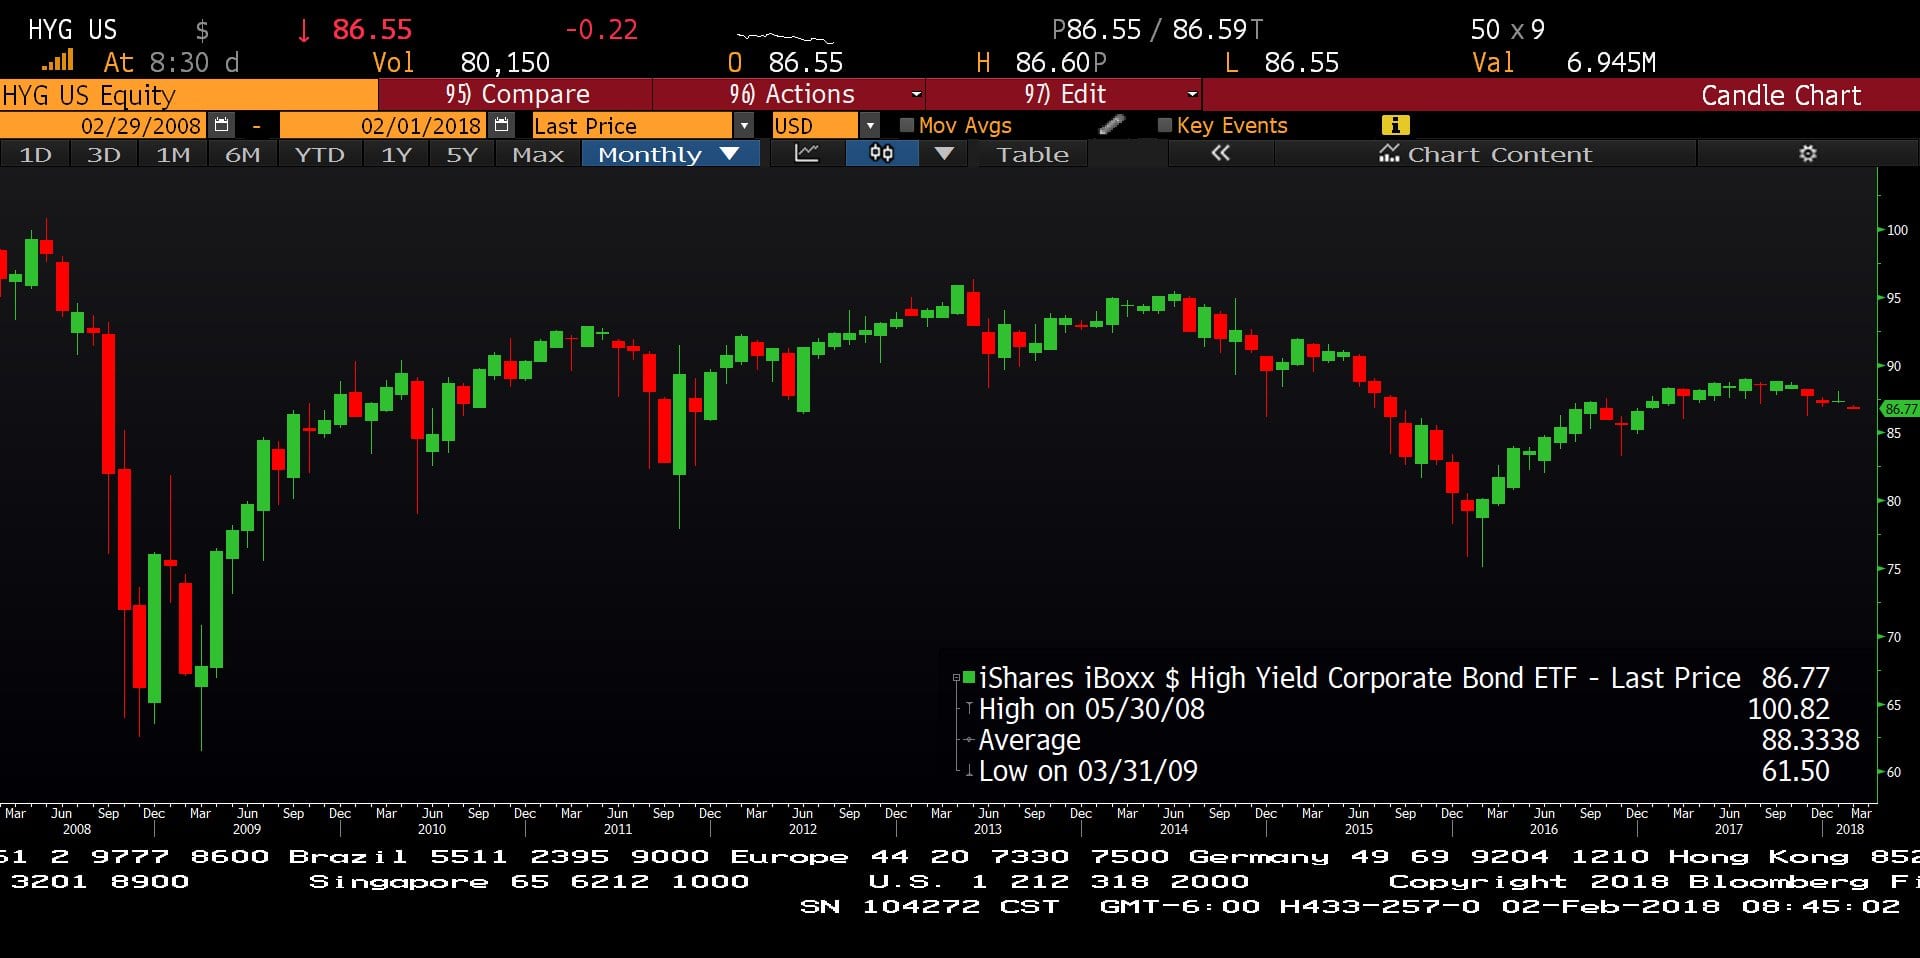
Task: Click the 2013 year label on time axis
Action: coord(987,829)
